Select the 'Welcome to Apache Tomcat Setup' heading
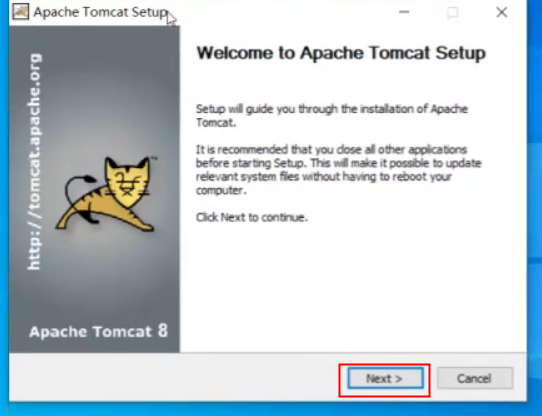Viewport: 542px width, 416px height. [341, 53]
